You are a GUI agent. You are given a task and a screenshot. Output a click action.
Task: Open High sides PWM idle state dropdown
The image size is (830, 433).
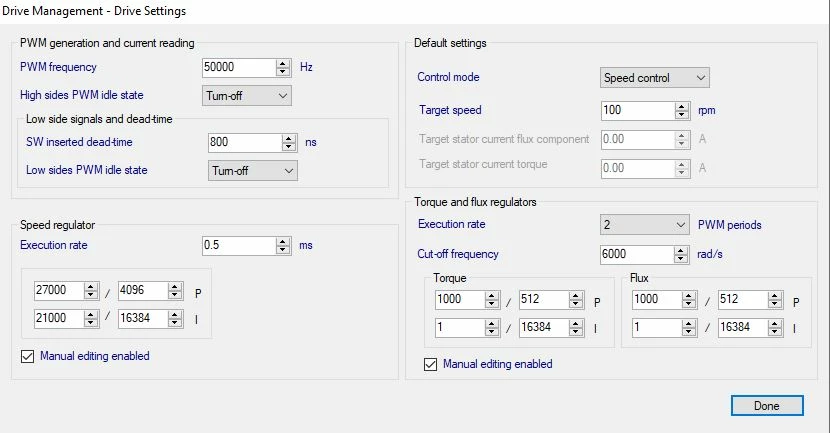[x=247, y=96]
